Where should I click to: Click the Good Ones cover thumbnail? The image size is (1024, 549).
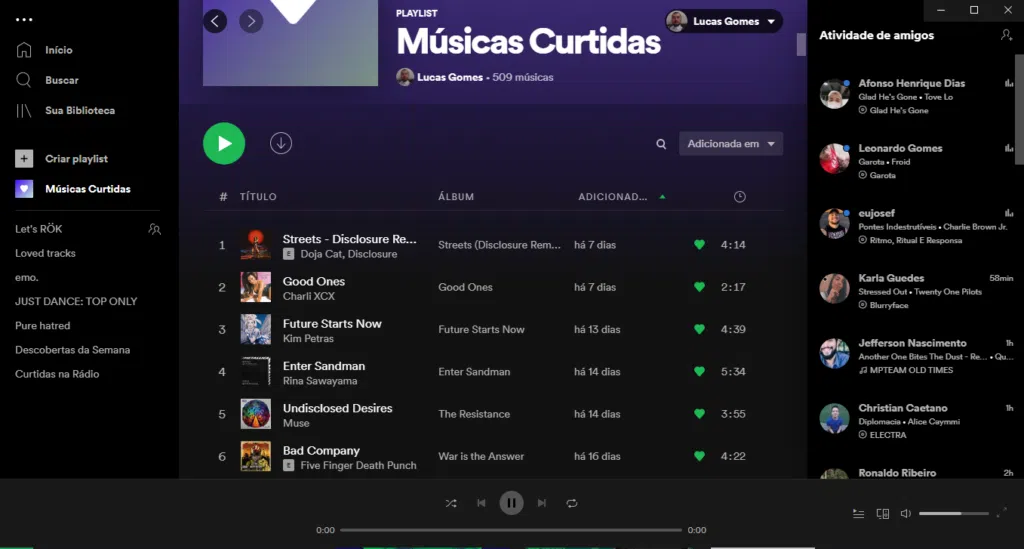tap(255, 287)
